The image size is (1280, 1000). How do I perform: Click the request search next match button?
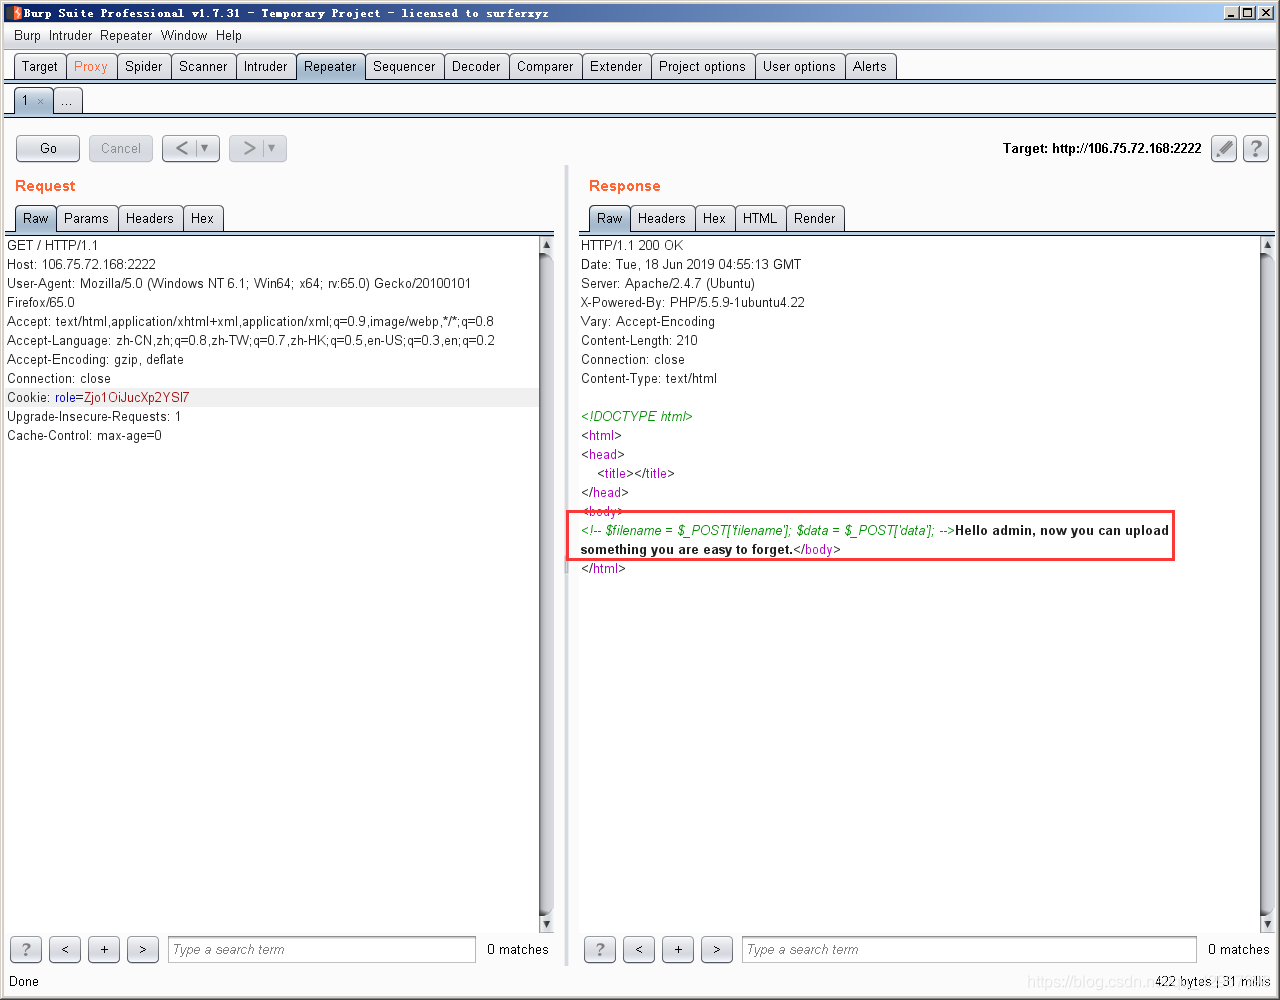143,949
